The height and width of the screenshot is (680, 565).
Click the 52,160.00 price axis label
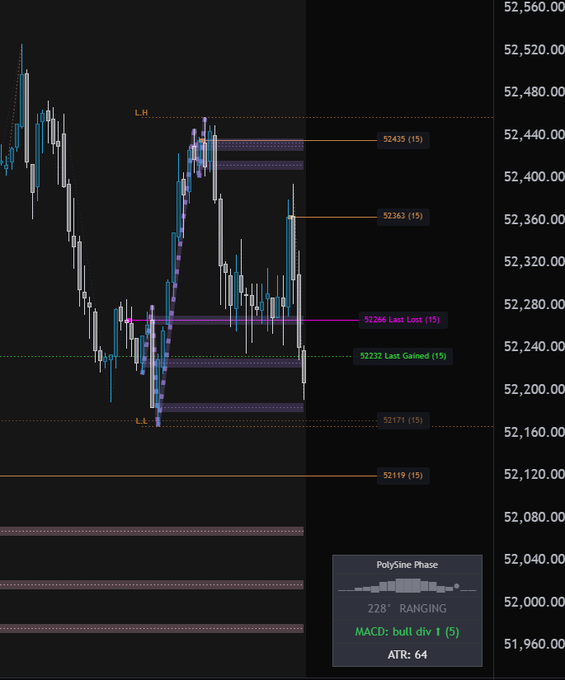[x=534, y=432]
